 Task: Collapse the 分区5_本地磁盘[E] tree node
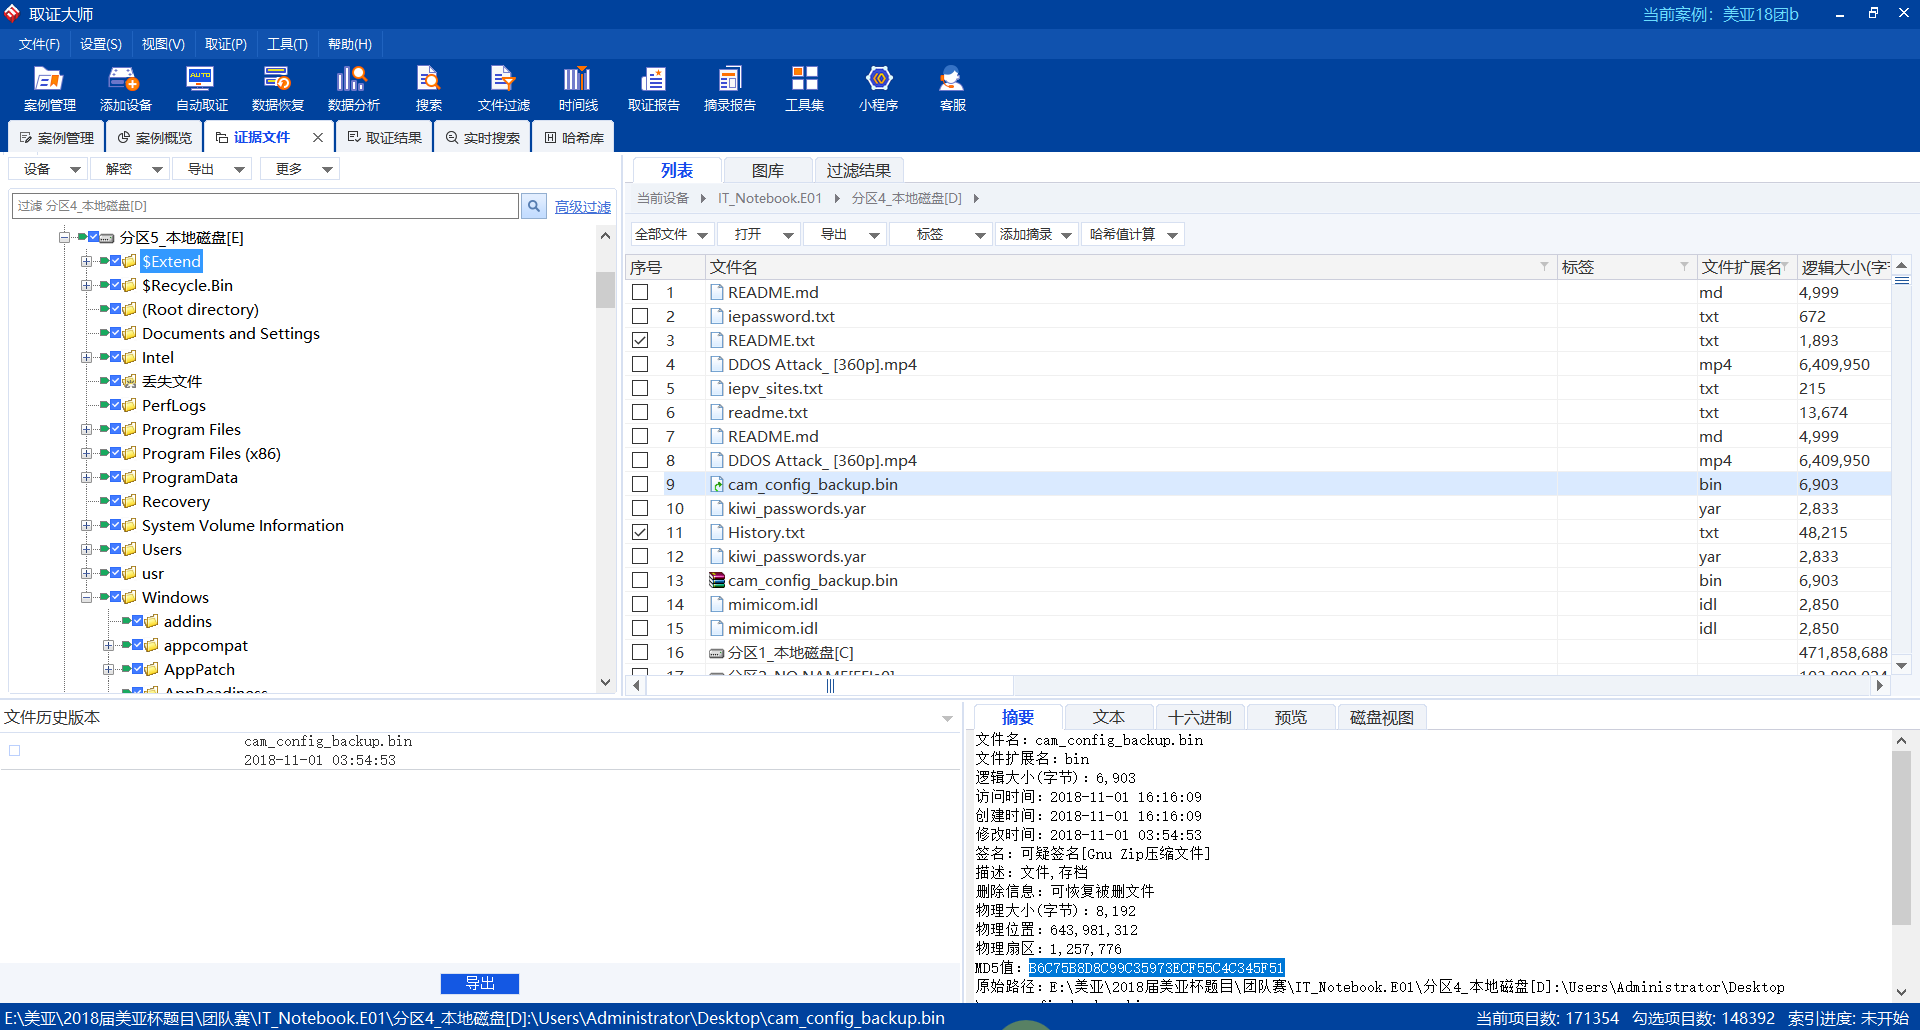click(x=64, y=237)
